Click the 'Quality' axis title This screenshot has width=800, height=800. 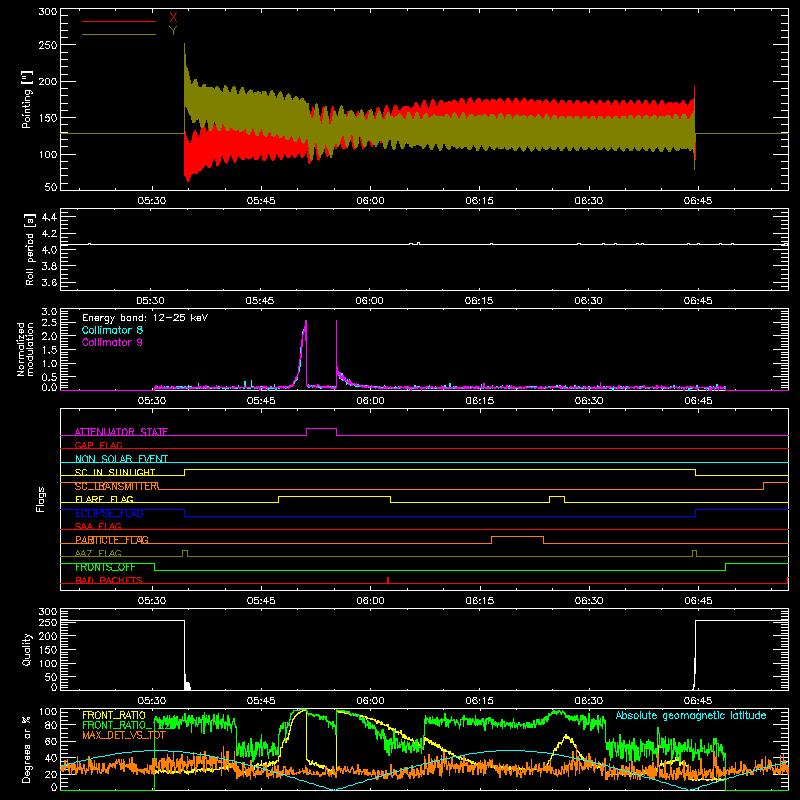(x=27, y=649)
